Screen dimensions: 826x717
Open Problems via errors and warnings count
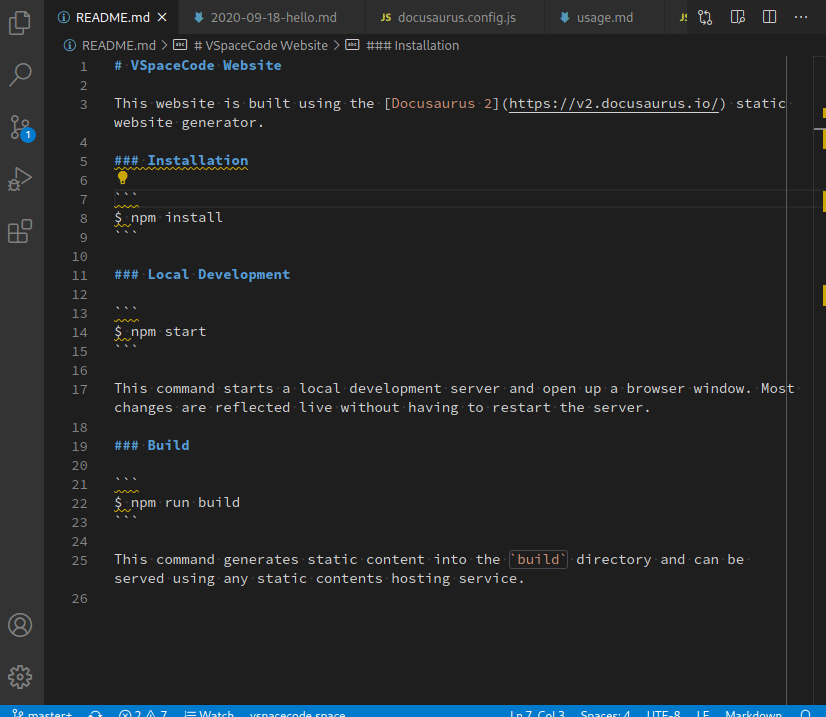[143, 713]
